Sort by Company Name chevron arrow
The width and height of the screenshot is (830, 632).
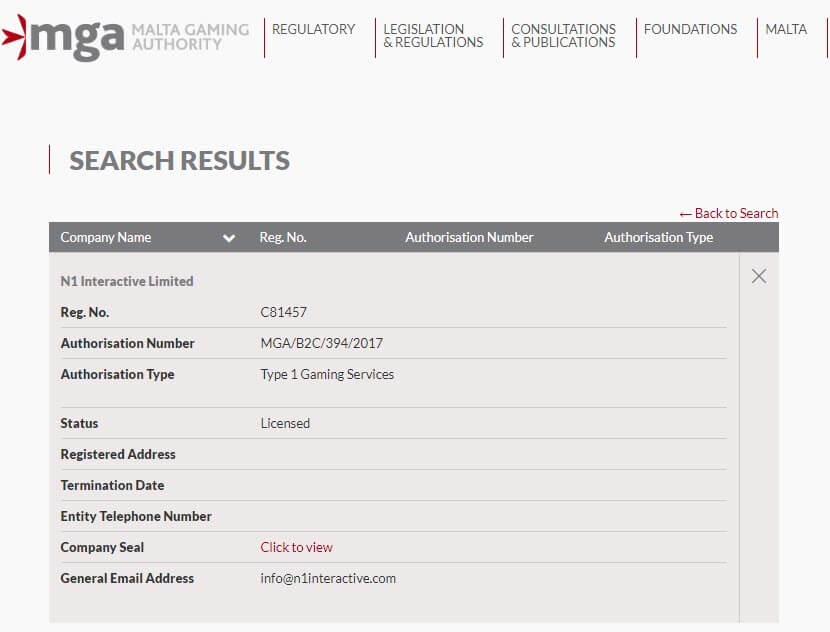pos(229,238)
